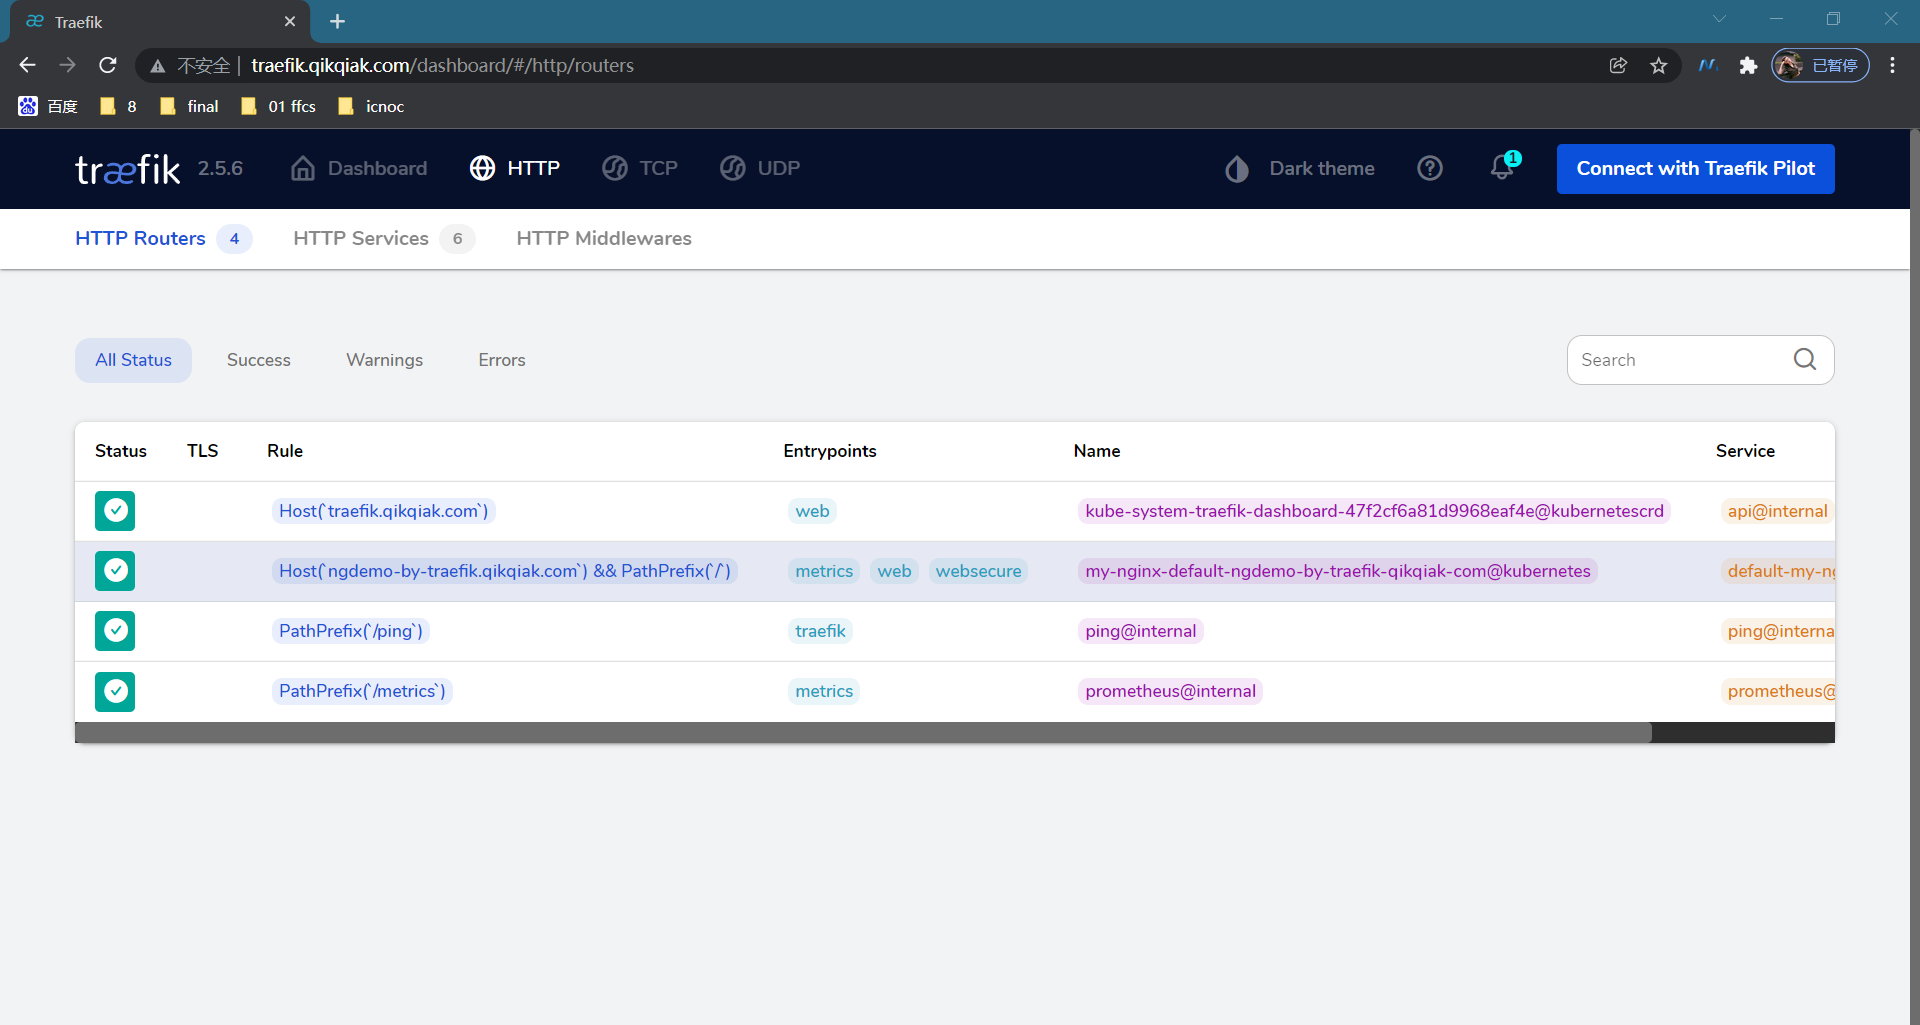Click kube-system-traefik-dashboard router name

(1374, 511)
